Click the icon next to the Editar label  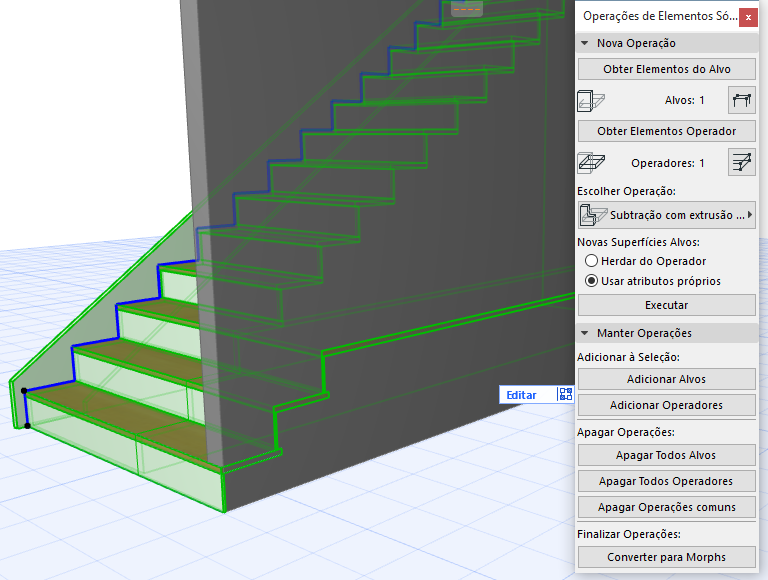[x=565, y=394]
